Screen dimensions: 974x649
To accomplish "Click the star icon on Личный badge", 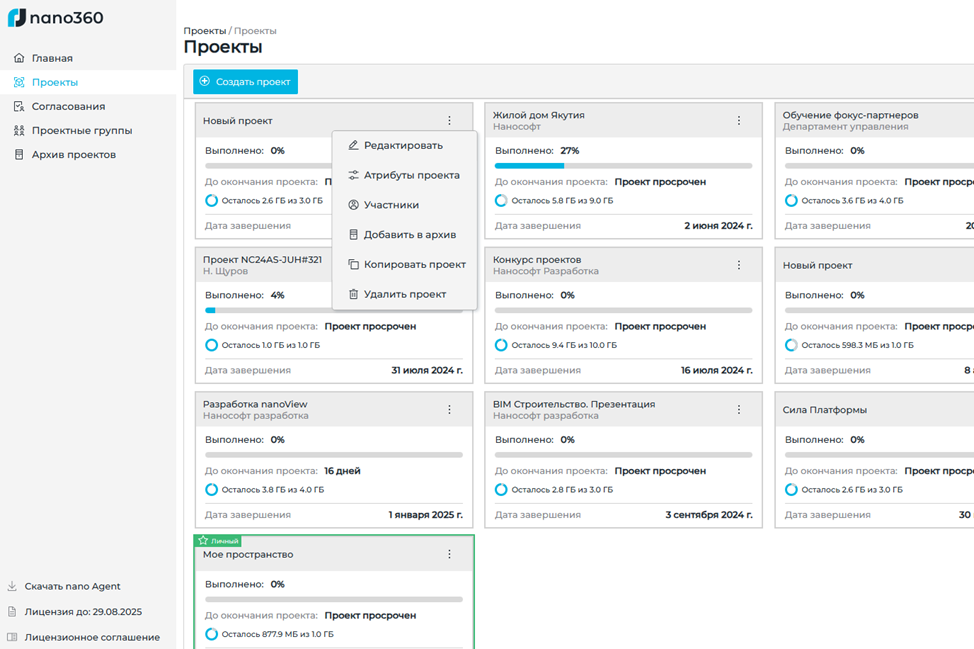I will 203,540.
